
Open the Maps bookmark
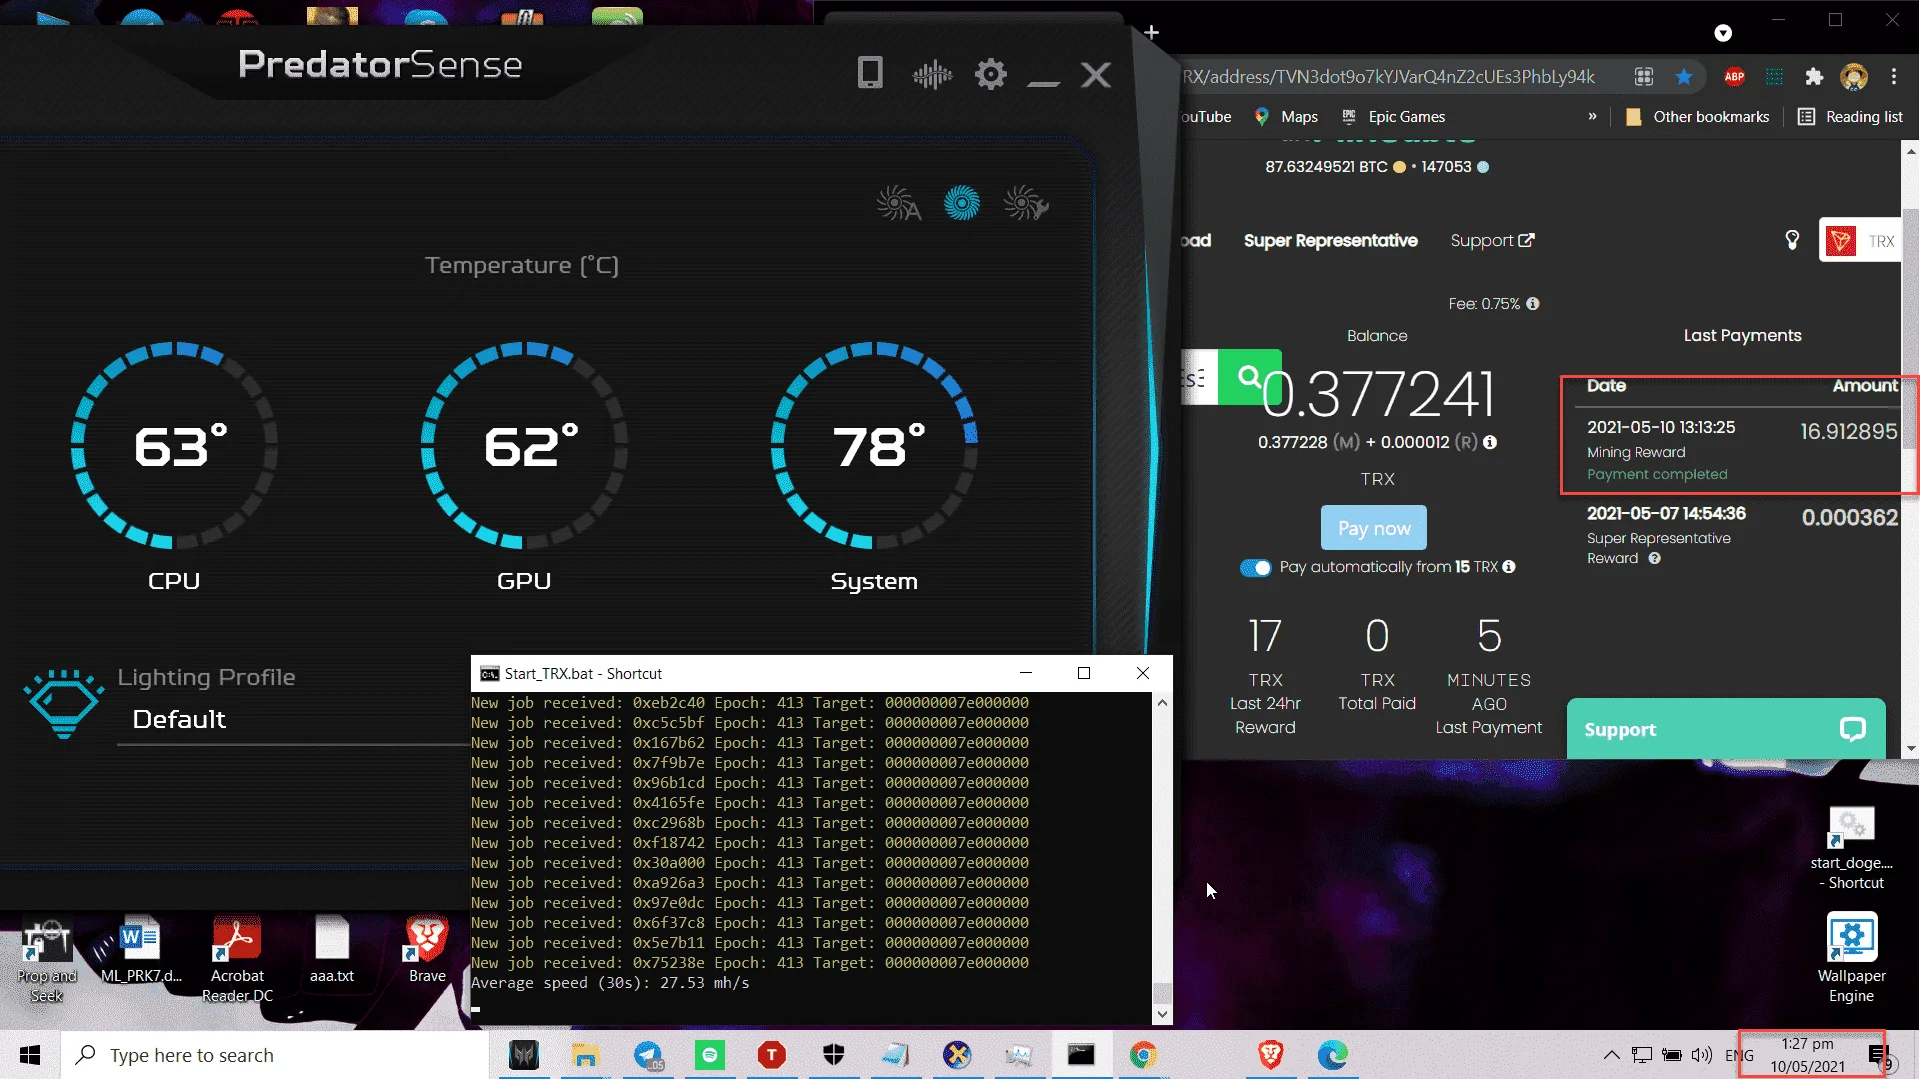1286,117
